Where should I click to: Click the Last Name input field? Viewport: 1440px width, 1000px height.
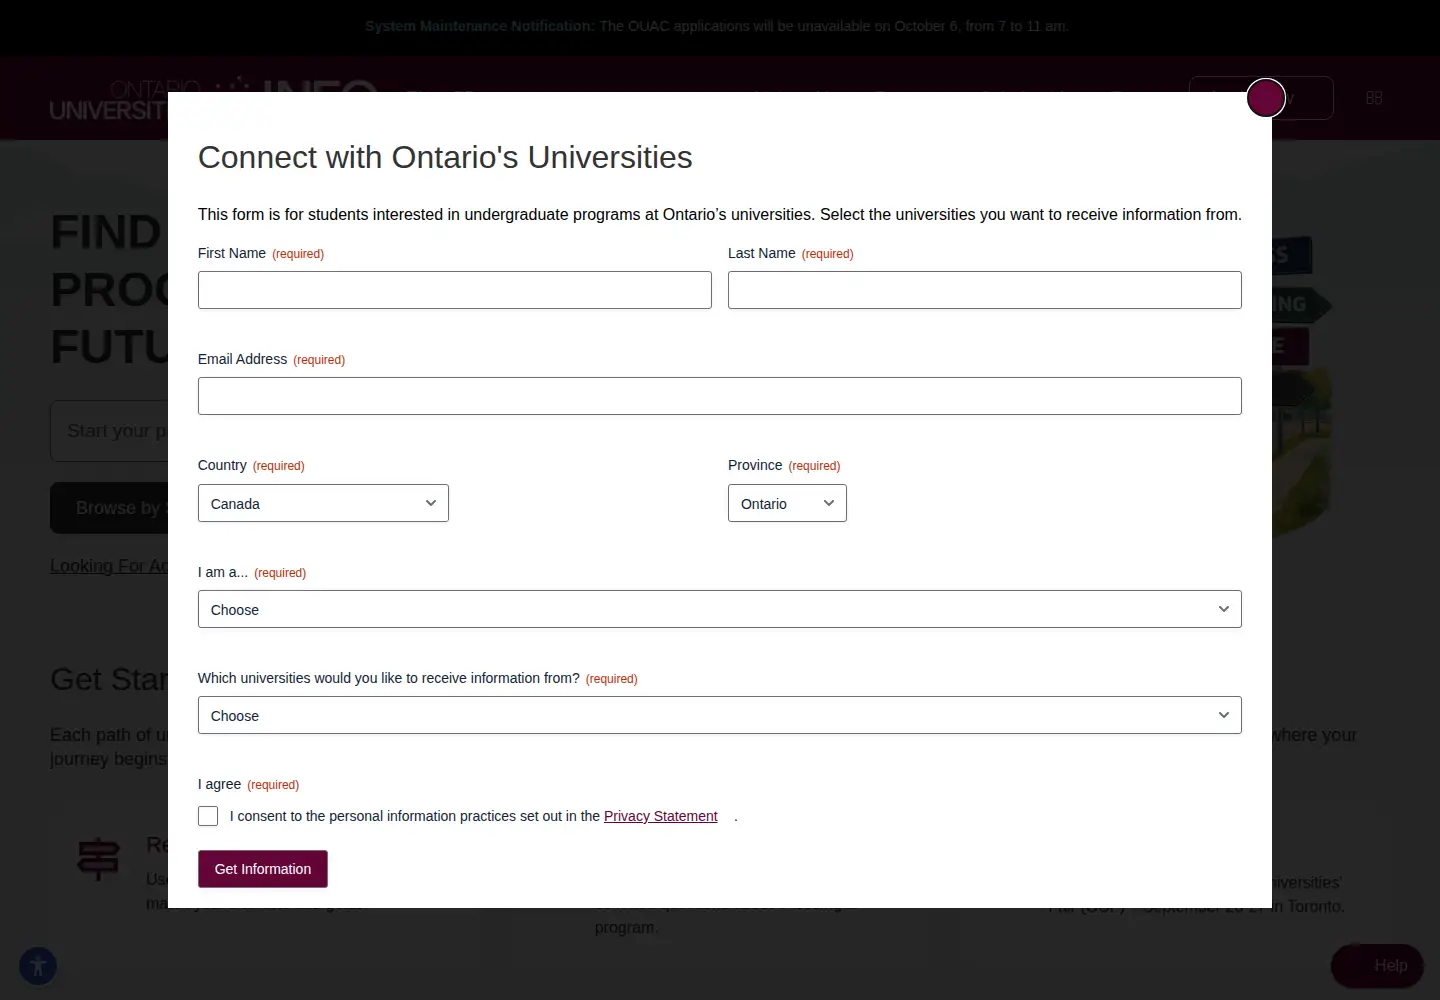click(985, 290)
